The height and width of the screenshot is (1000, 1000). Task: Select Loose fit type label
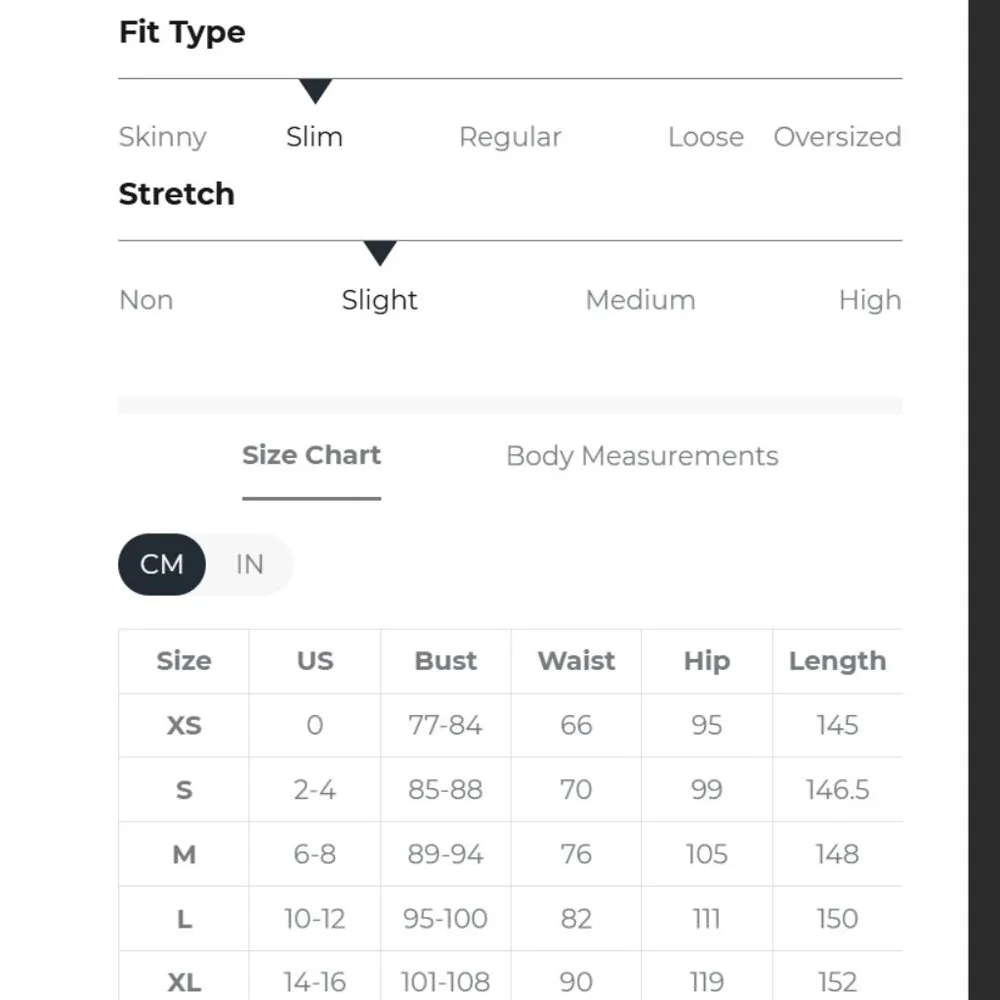[706, 137]
